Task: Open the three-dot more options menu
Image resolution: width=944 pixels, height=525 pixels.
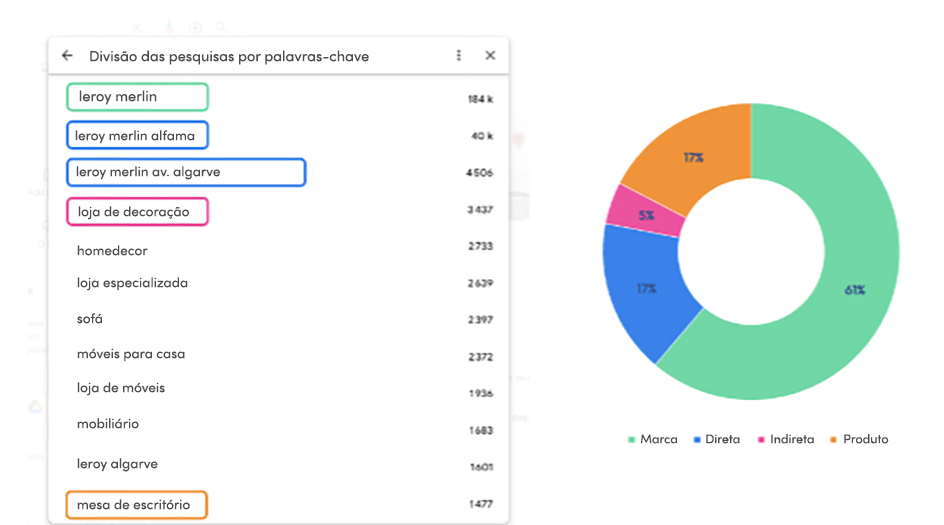Action: click(459, 55)
